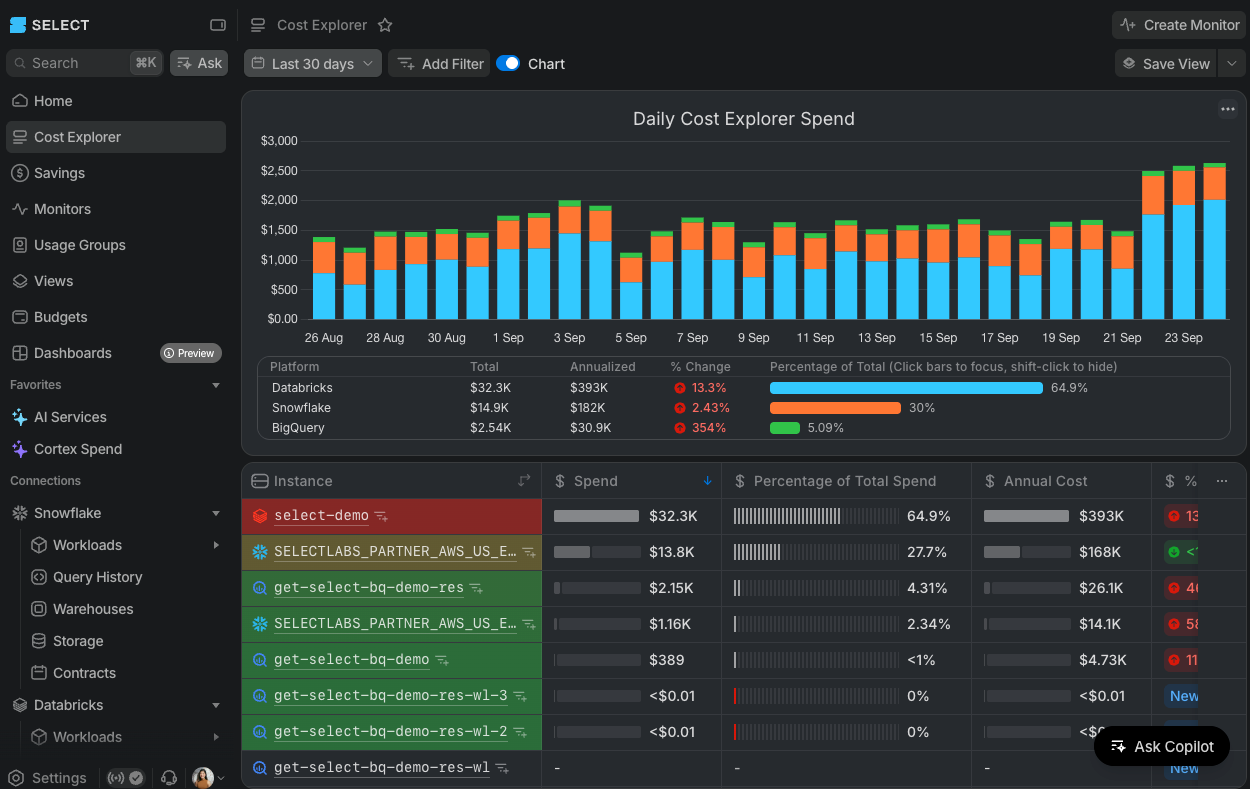This screenshot has height=789, width=1250.
Task: Open the Last 30 days date range dropdown
Action: click(312, 63)
